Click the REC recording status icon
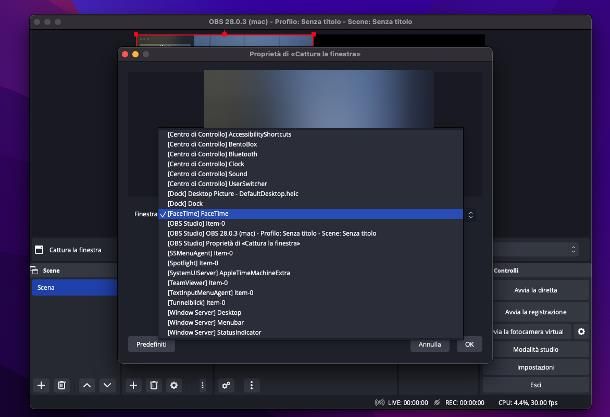 tap(437, 403)
